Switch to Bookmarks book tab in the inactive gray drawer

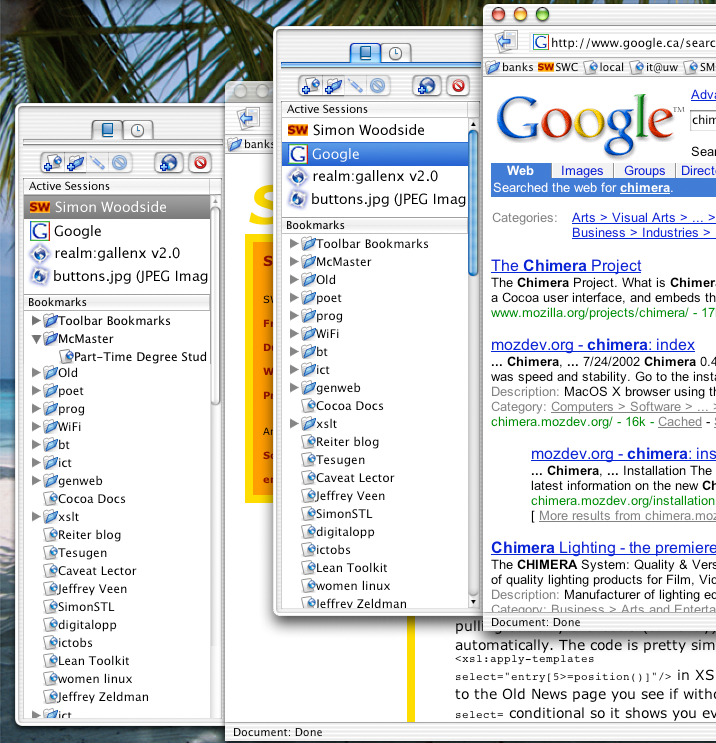(108, 129)
